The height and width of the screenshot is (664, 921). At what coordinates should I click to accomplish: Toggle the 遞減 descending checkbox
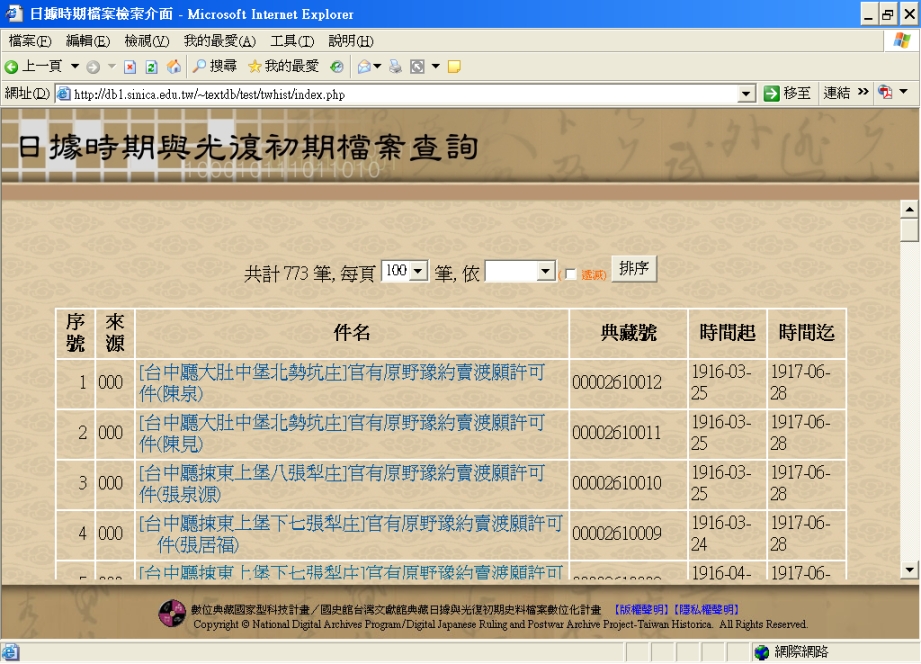(x=570, y=274)
